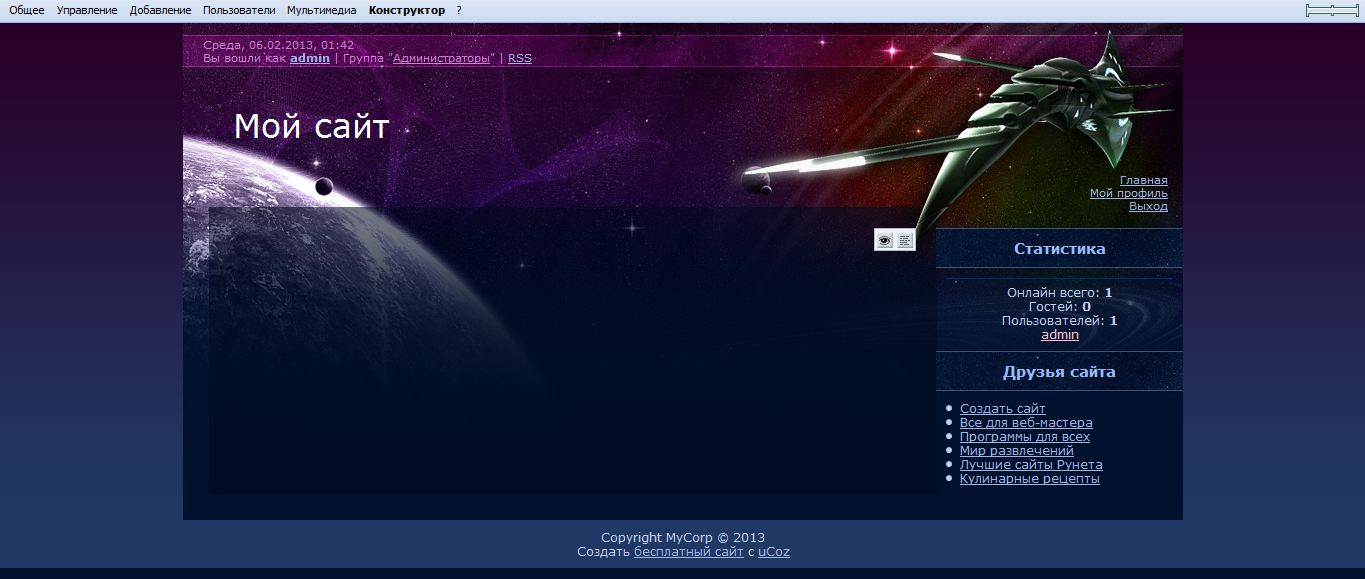Open Мир развлечений link
The width and height of the screenshot is (1365, 579).
[x=1017, y=450]
